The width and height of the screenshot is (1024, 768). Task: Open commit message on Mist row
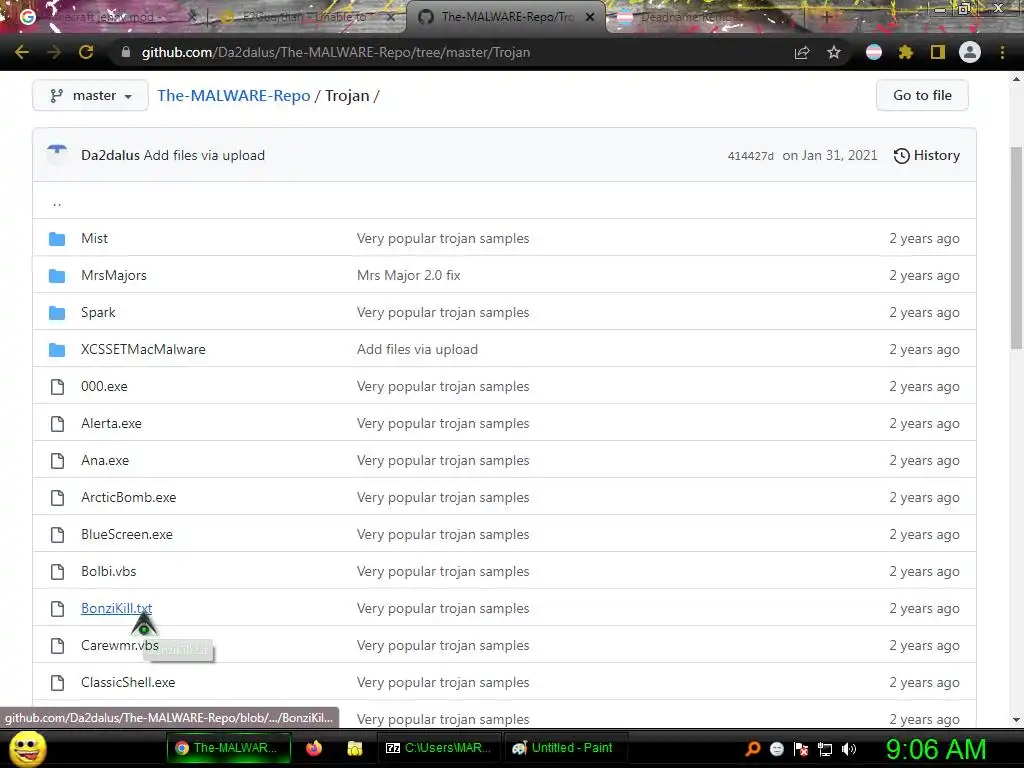click(x=443, y=238)
